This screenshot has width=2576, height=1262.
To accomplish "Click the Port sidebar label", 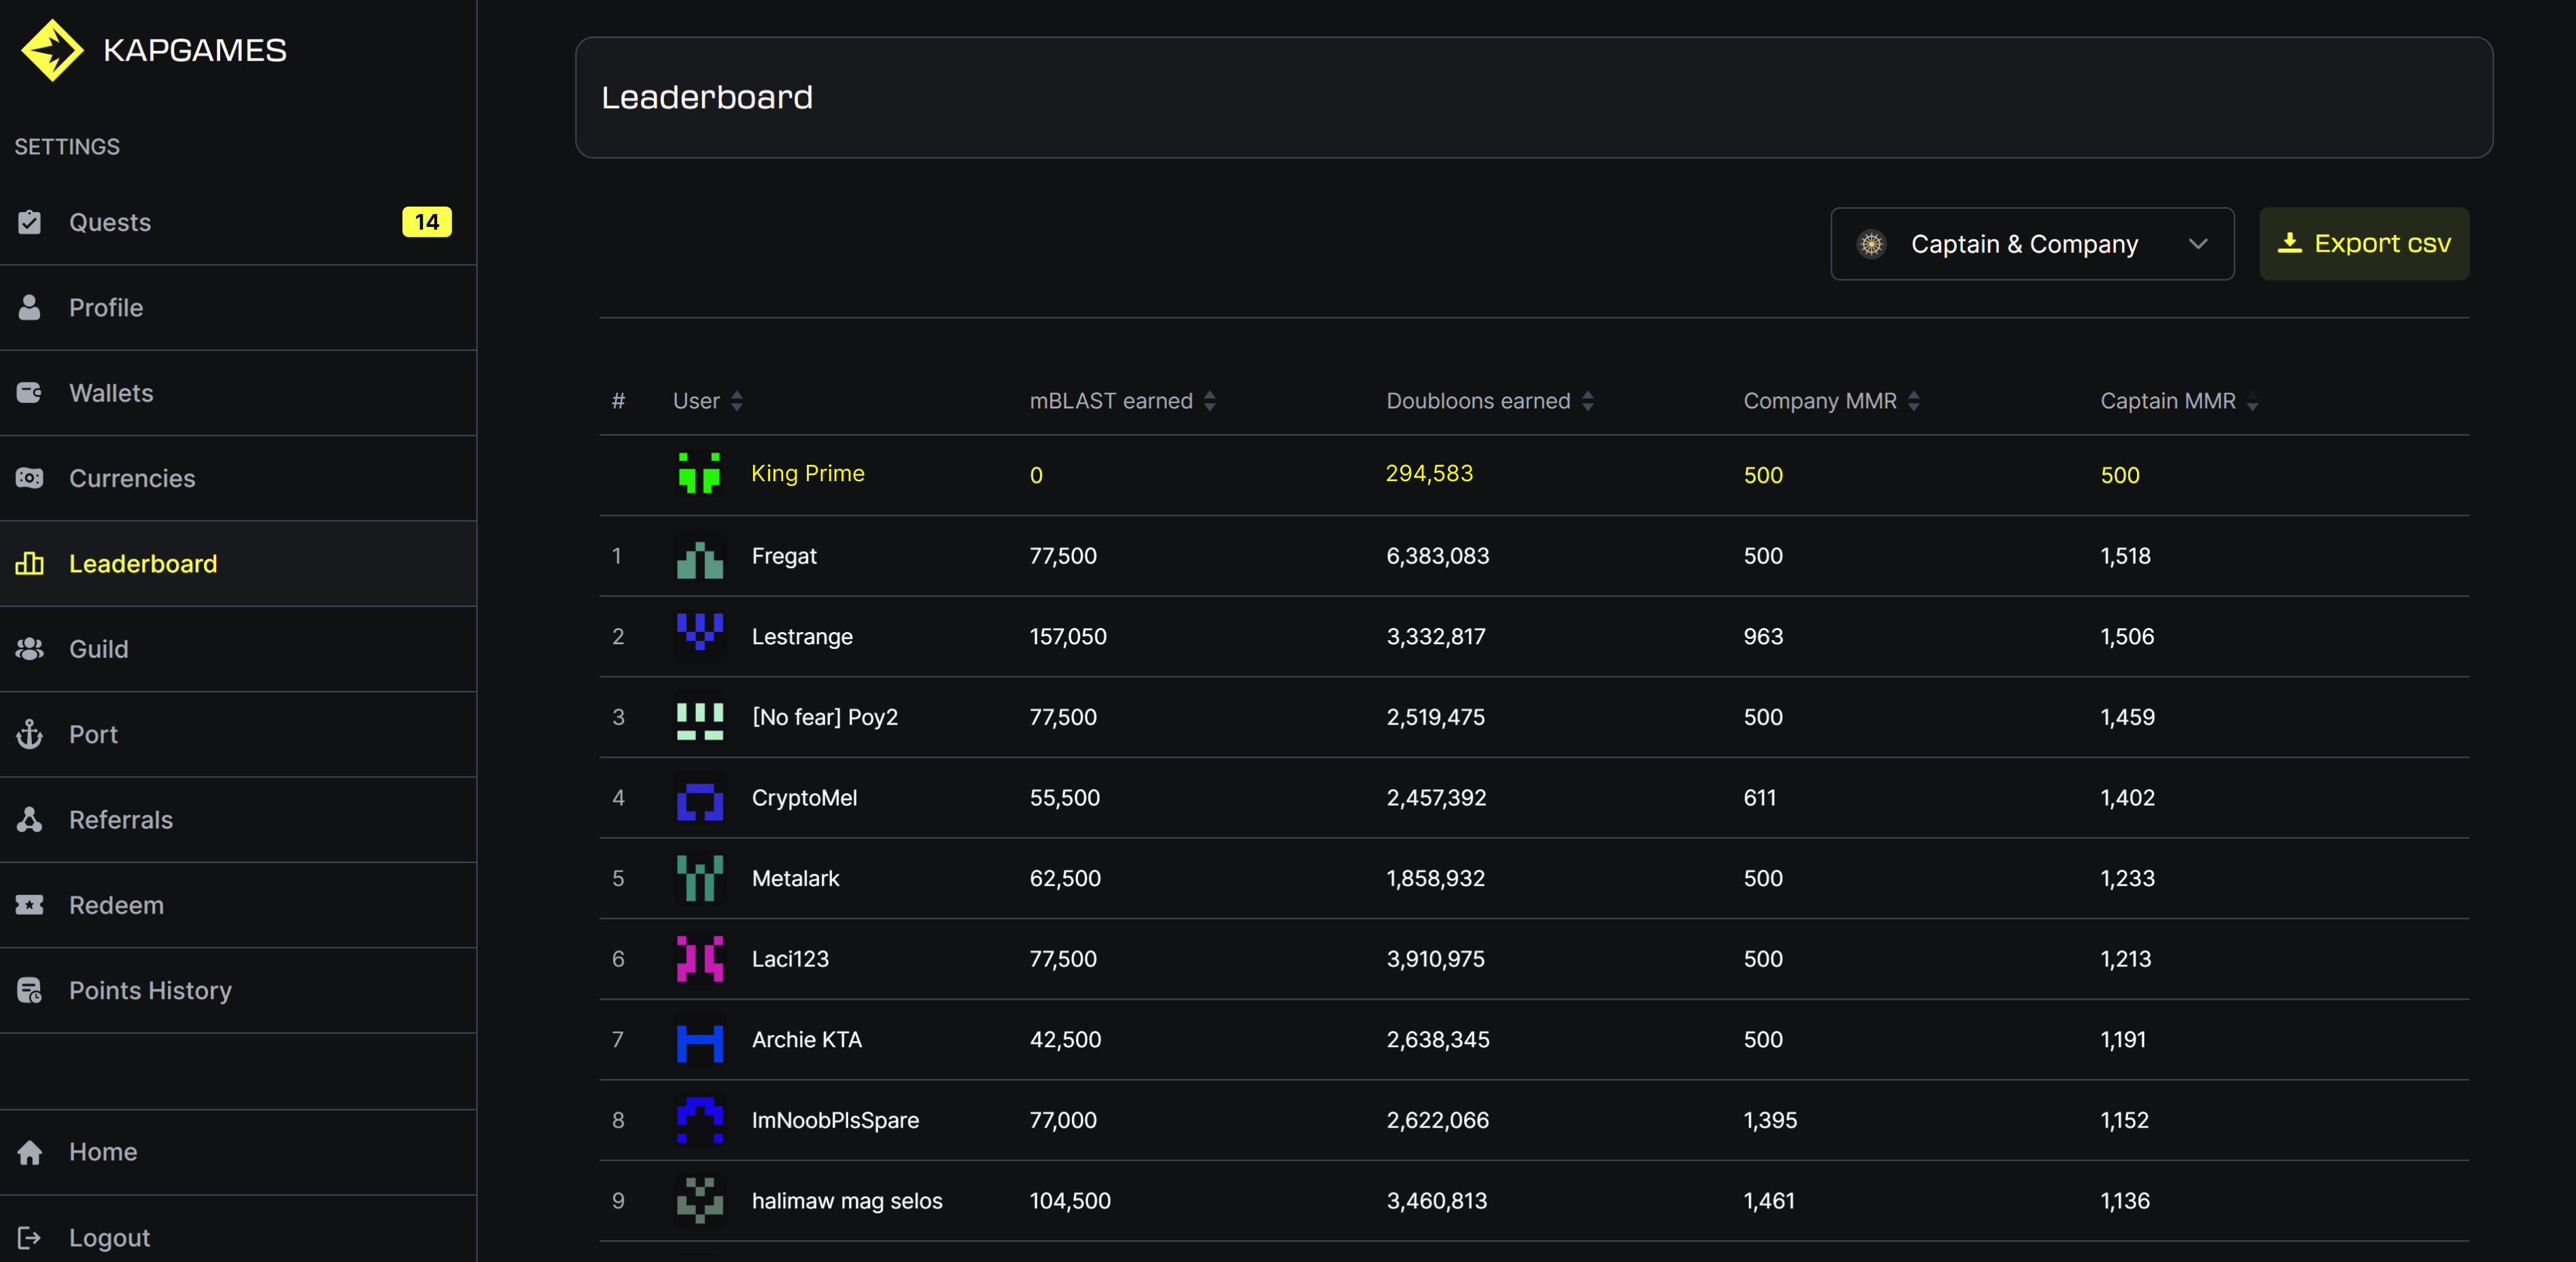I will click(x=93, y=734).
